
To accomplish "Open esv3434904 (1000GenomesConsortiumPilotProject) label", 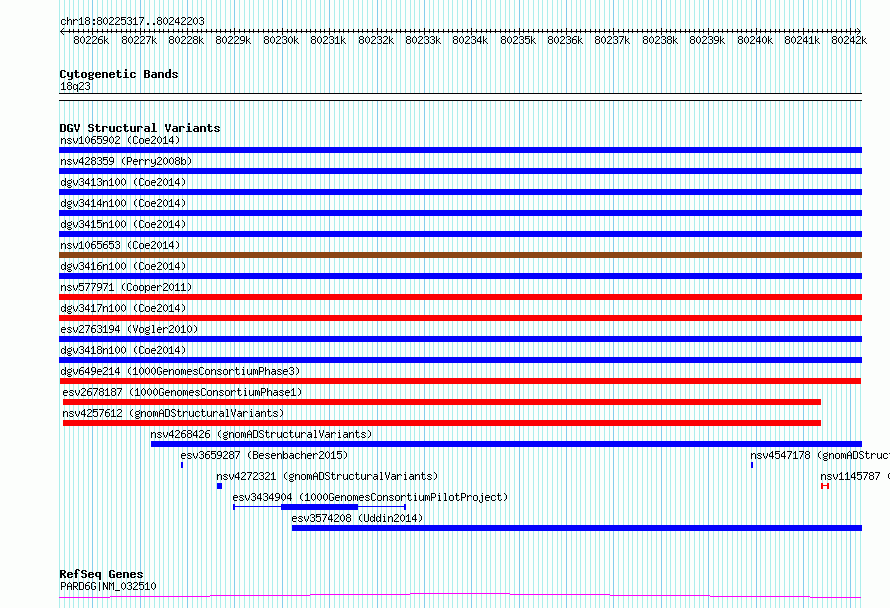I will coord(370,497).
